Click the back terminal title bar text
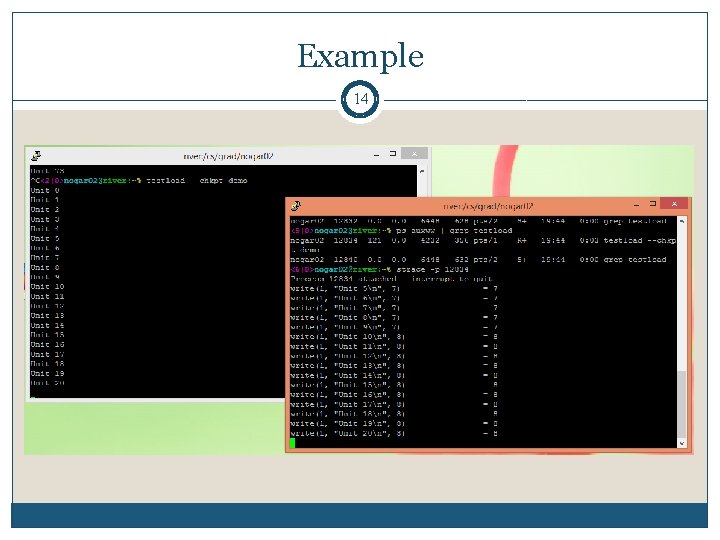 click(228, 156)
